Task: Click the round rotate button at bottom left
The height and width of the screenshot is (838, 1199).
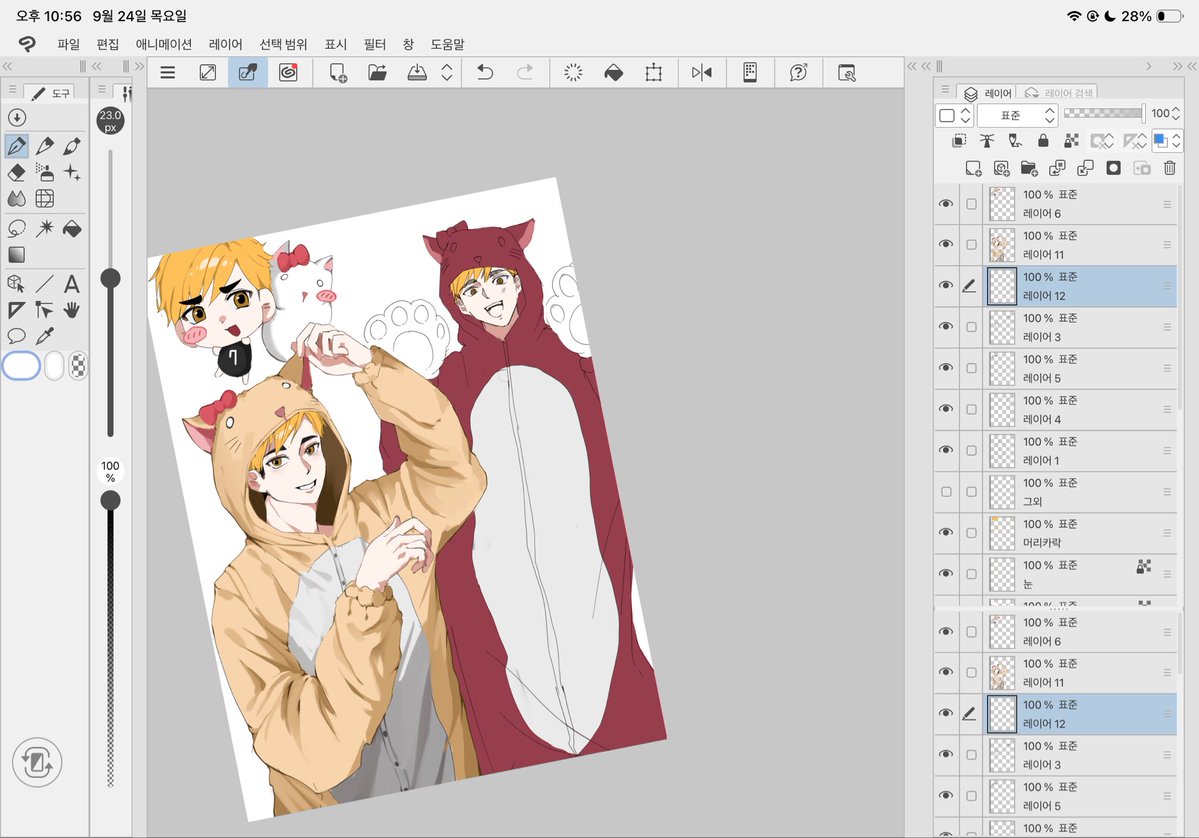Action: 37,762
